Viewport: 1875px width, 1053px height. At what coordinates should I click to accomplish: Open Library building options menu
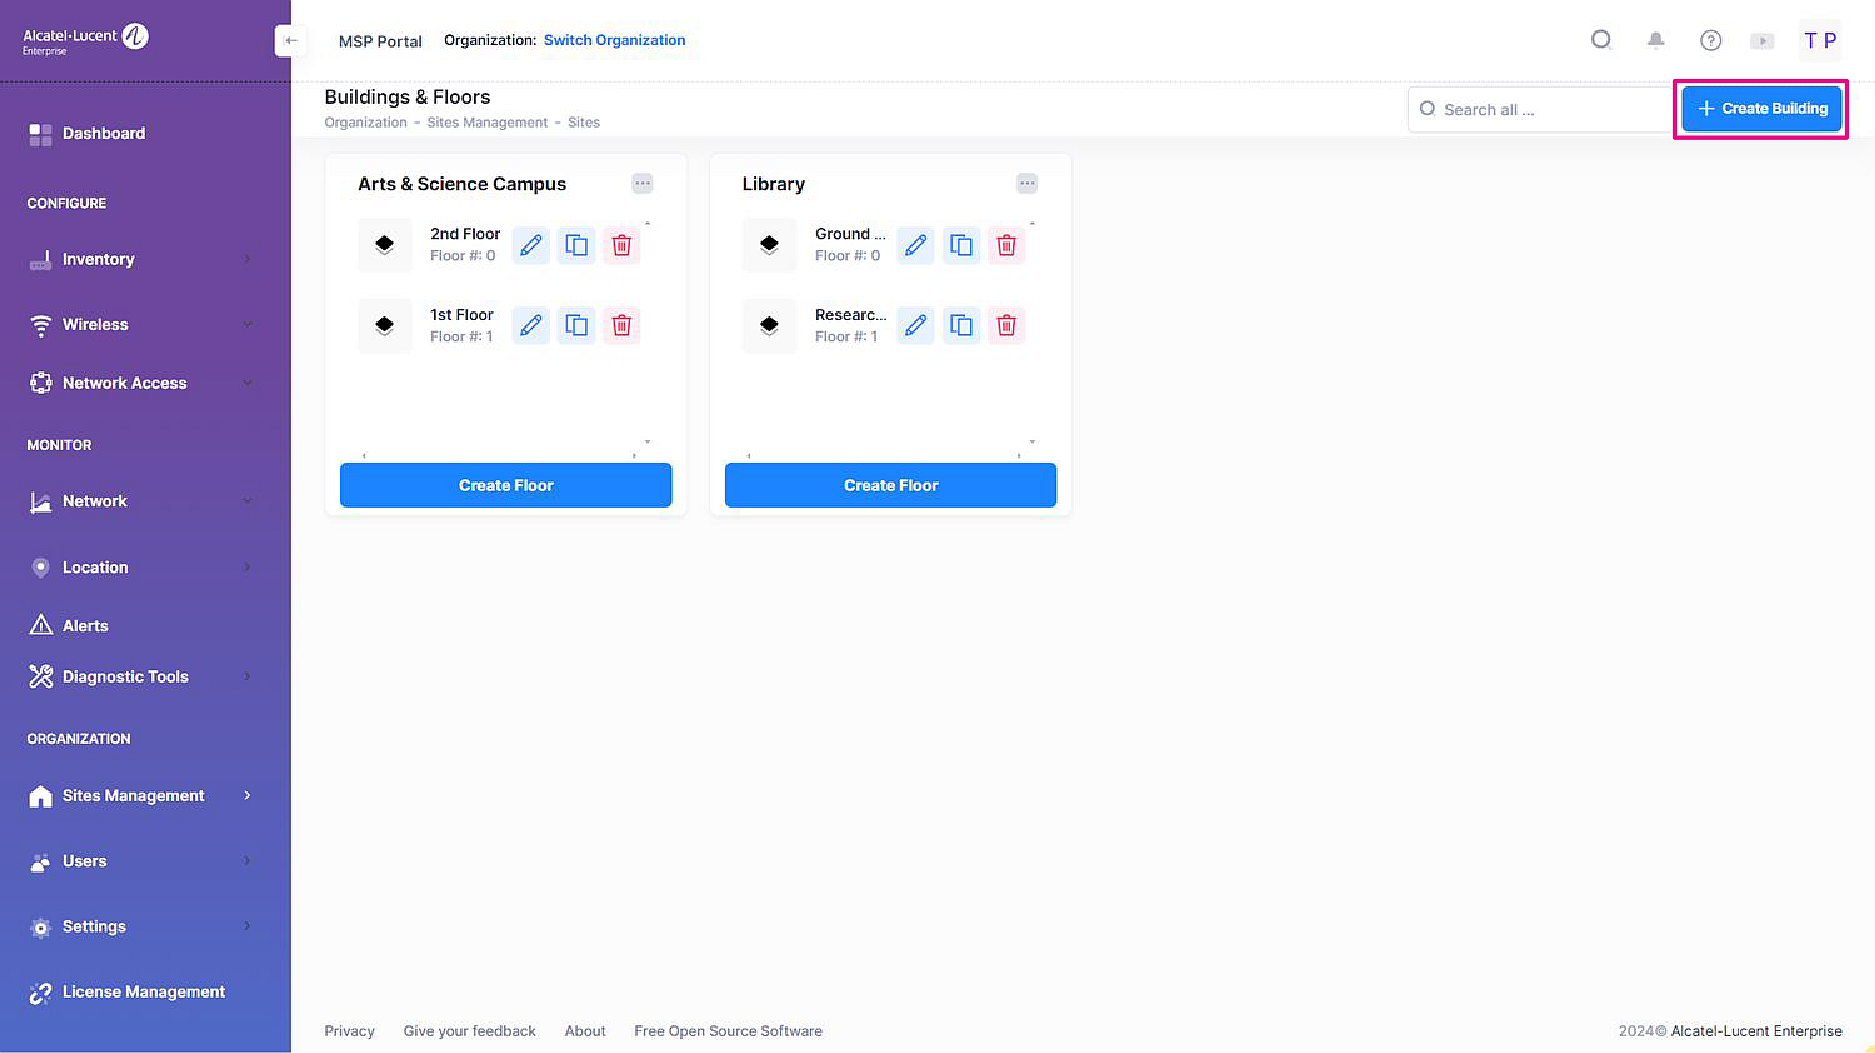1027,183
